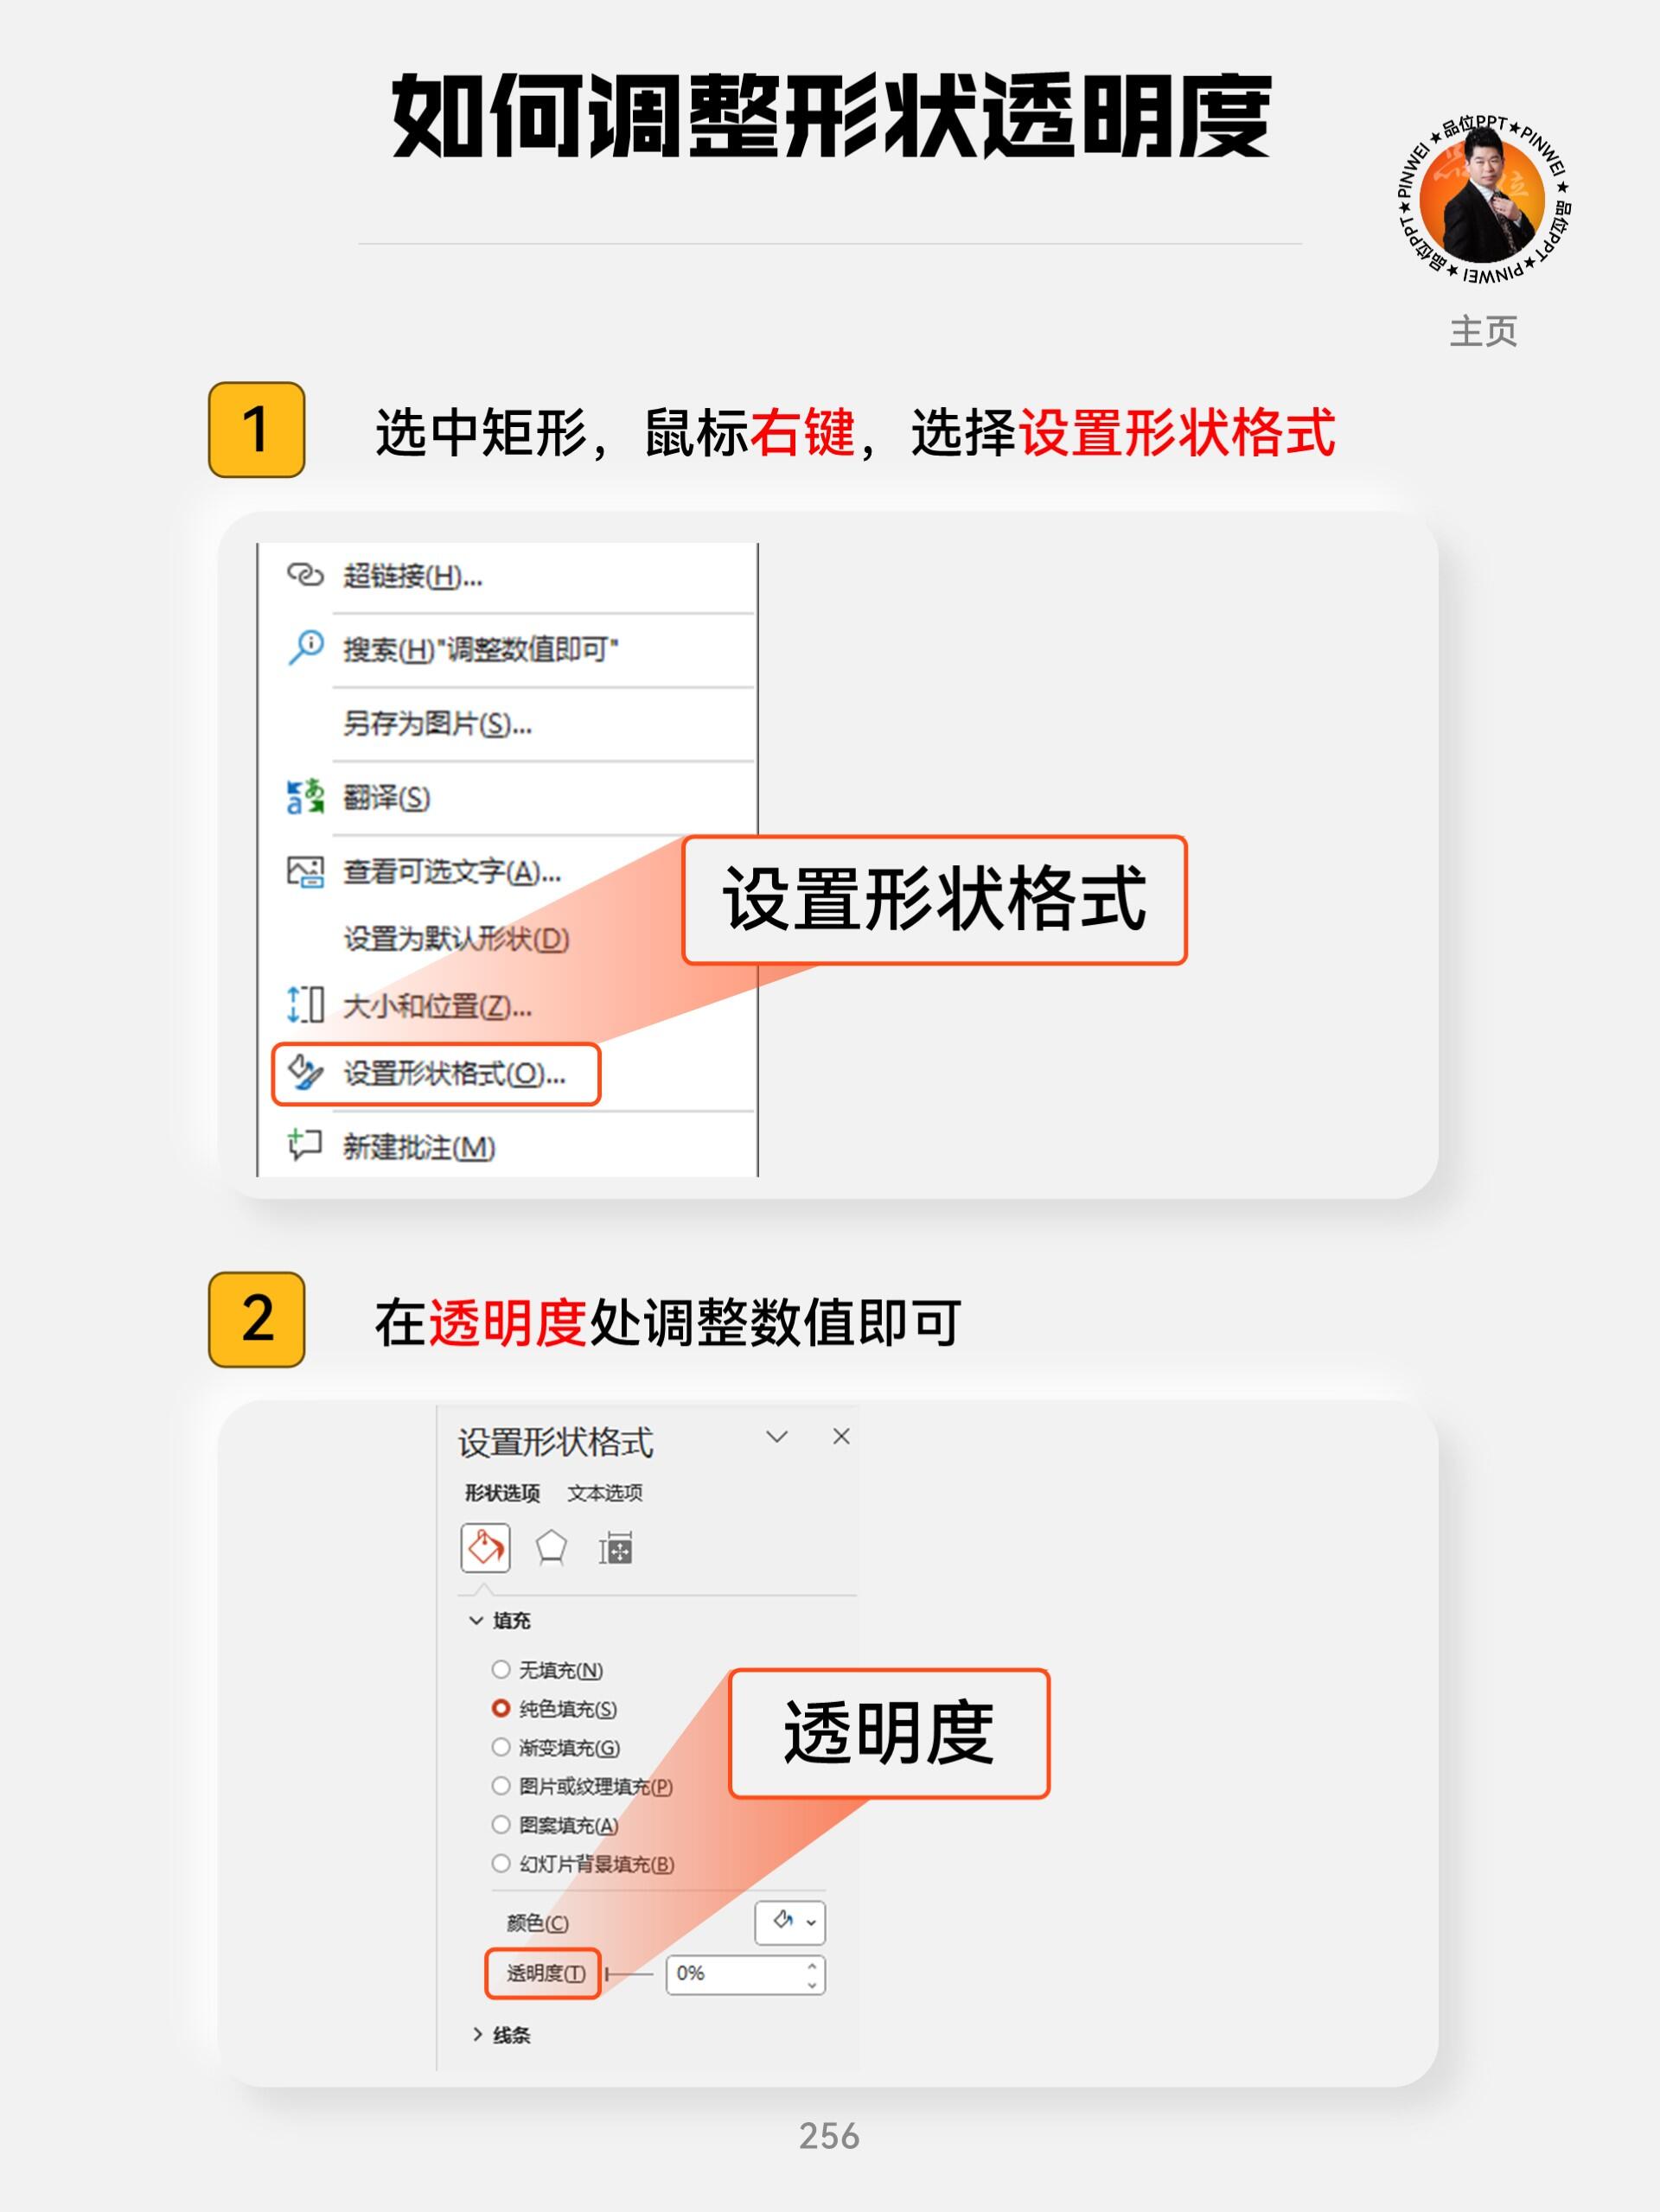Expand the 线条 section
This screenshot has height=2212, width=1660.
(477, 2035)
